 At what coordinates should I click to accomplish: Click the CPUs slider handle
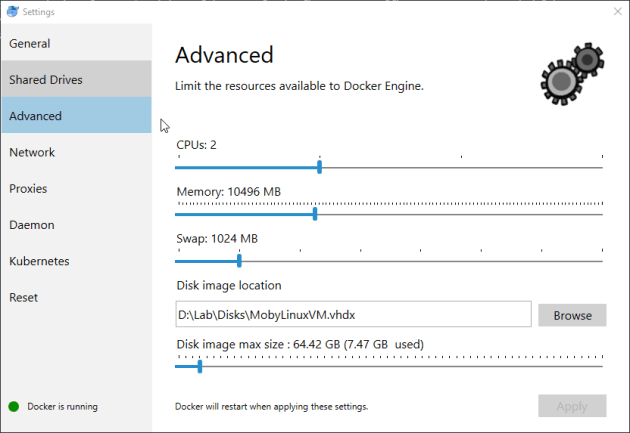coord(319,167)
